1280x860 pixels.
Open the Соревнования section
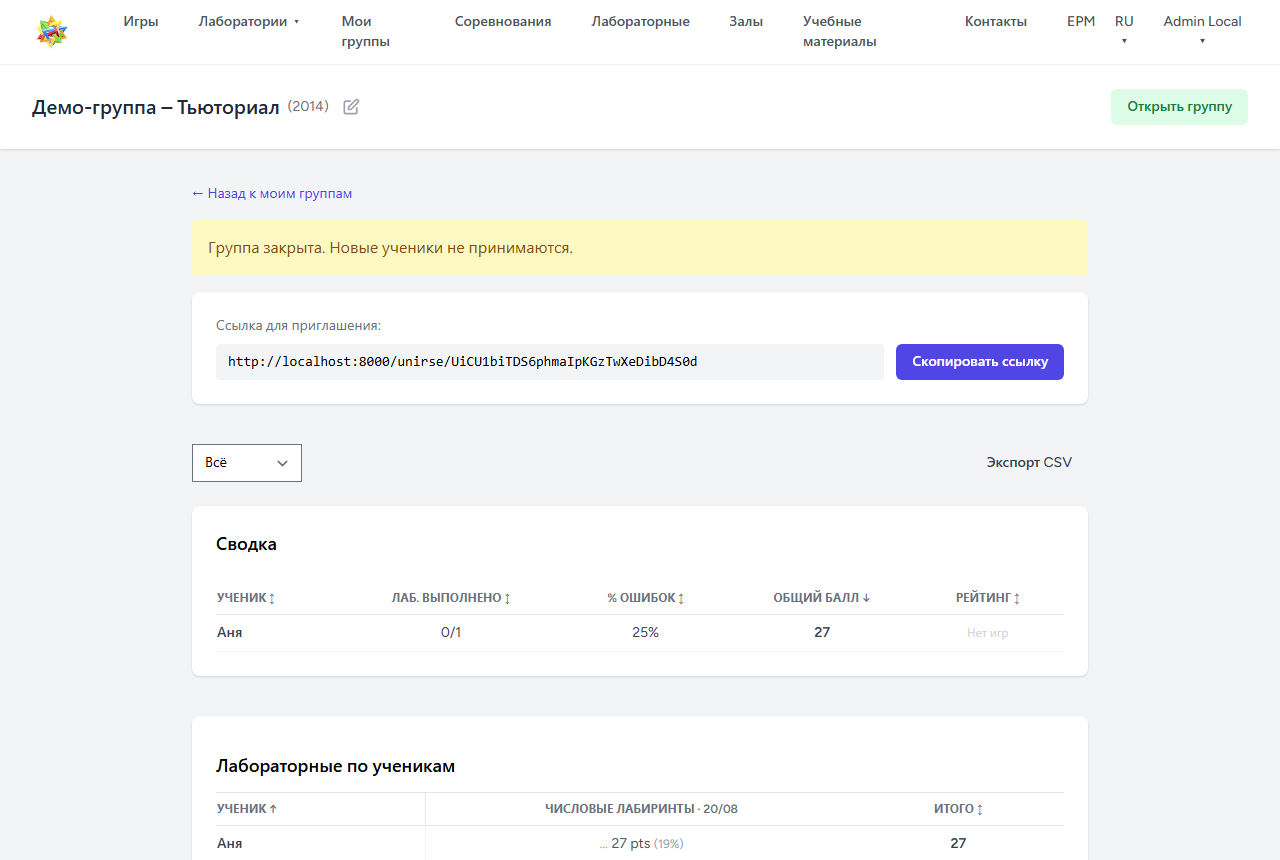pyautogui.click(x=503, y=22)
